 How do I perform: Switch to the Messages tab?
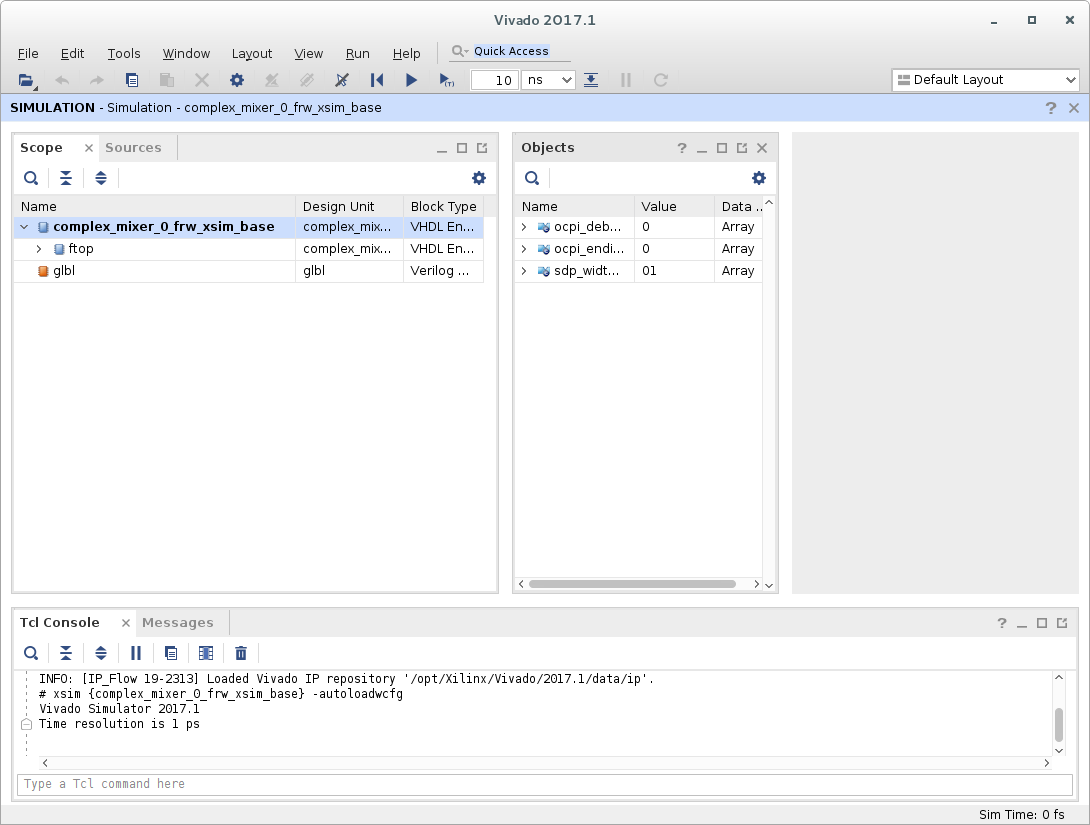coord(178,622)
